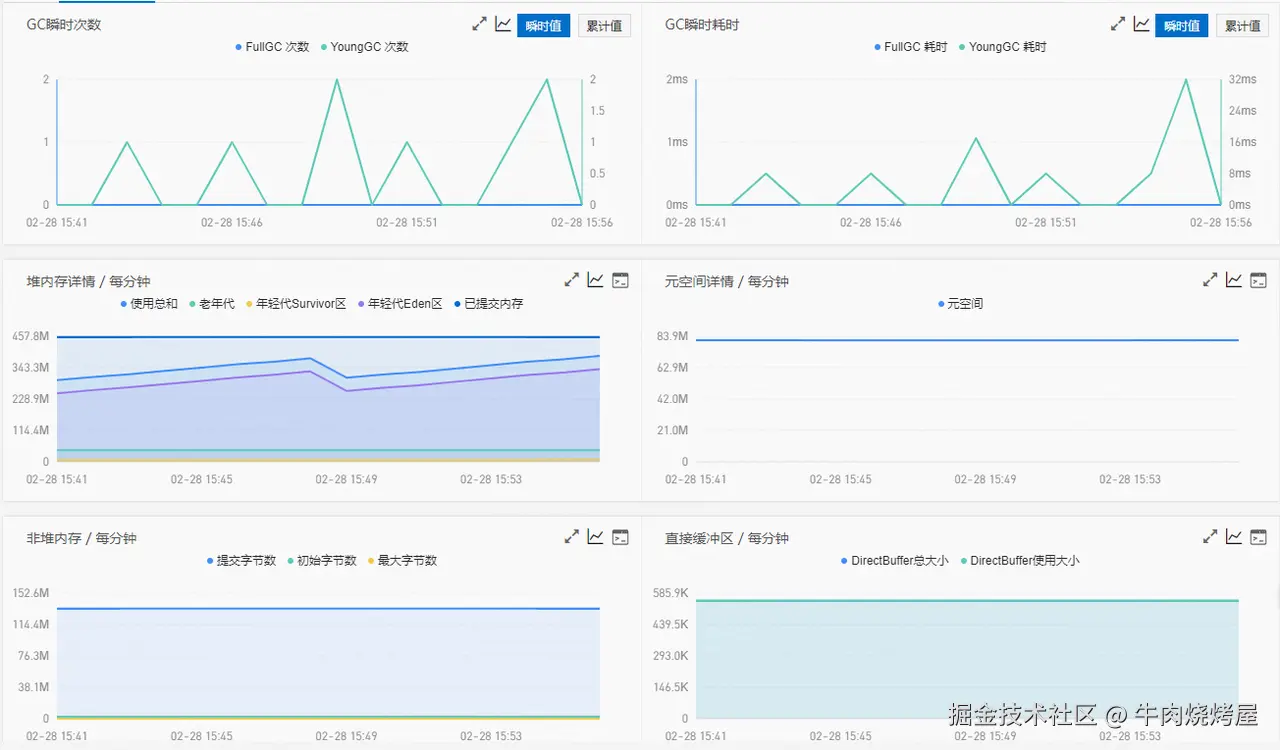Toggle YoungGC 耗时 legend series
This screenshot has height=750, width=1280.
[1002, 47]
